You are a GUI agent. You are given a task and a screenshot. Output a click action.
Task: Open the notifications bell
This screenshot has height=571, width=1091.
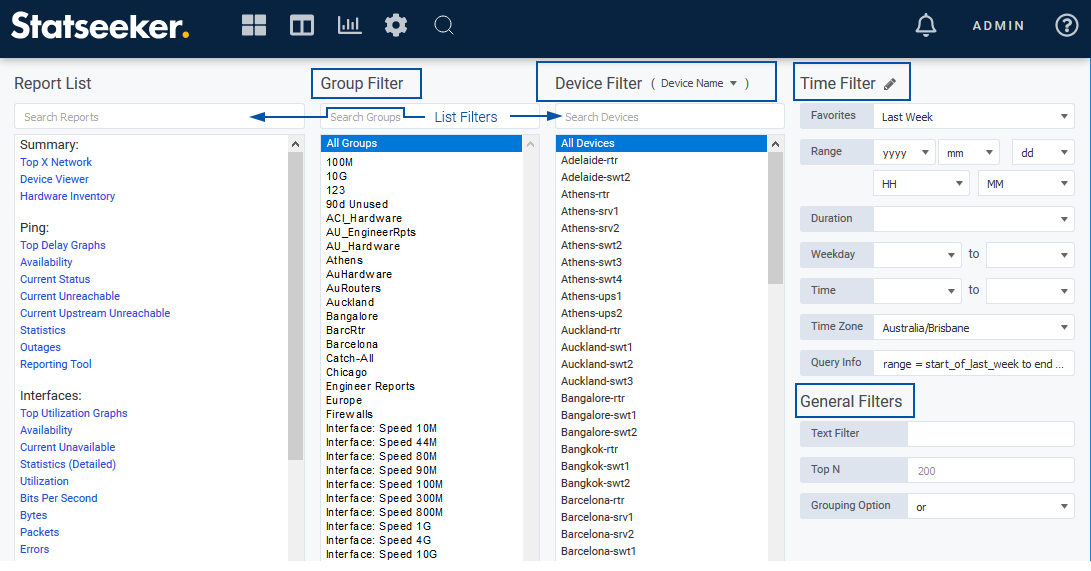click(x=926, y=26)
